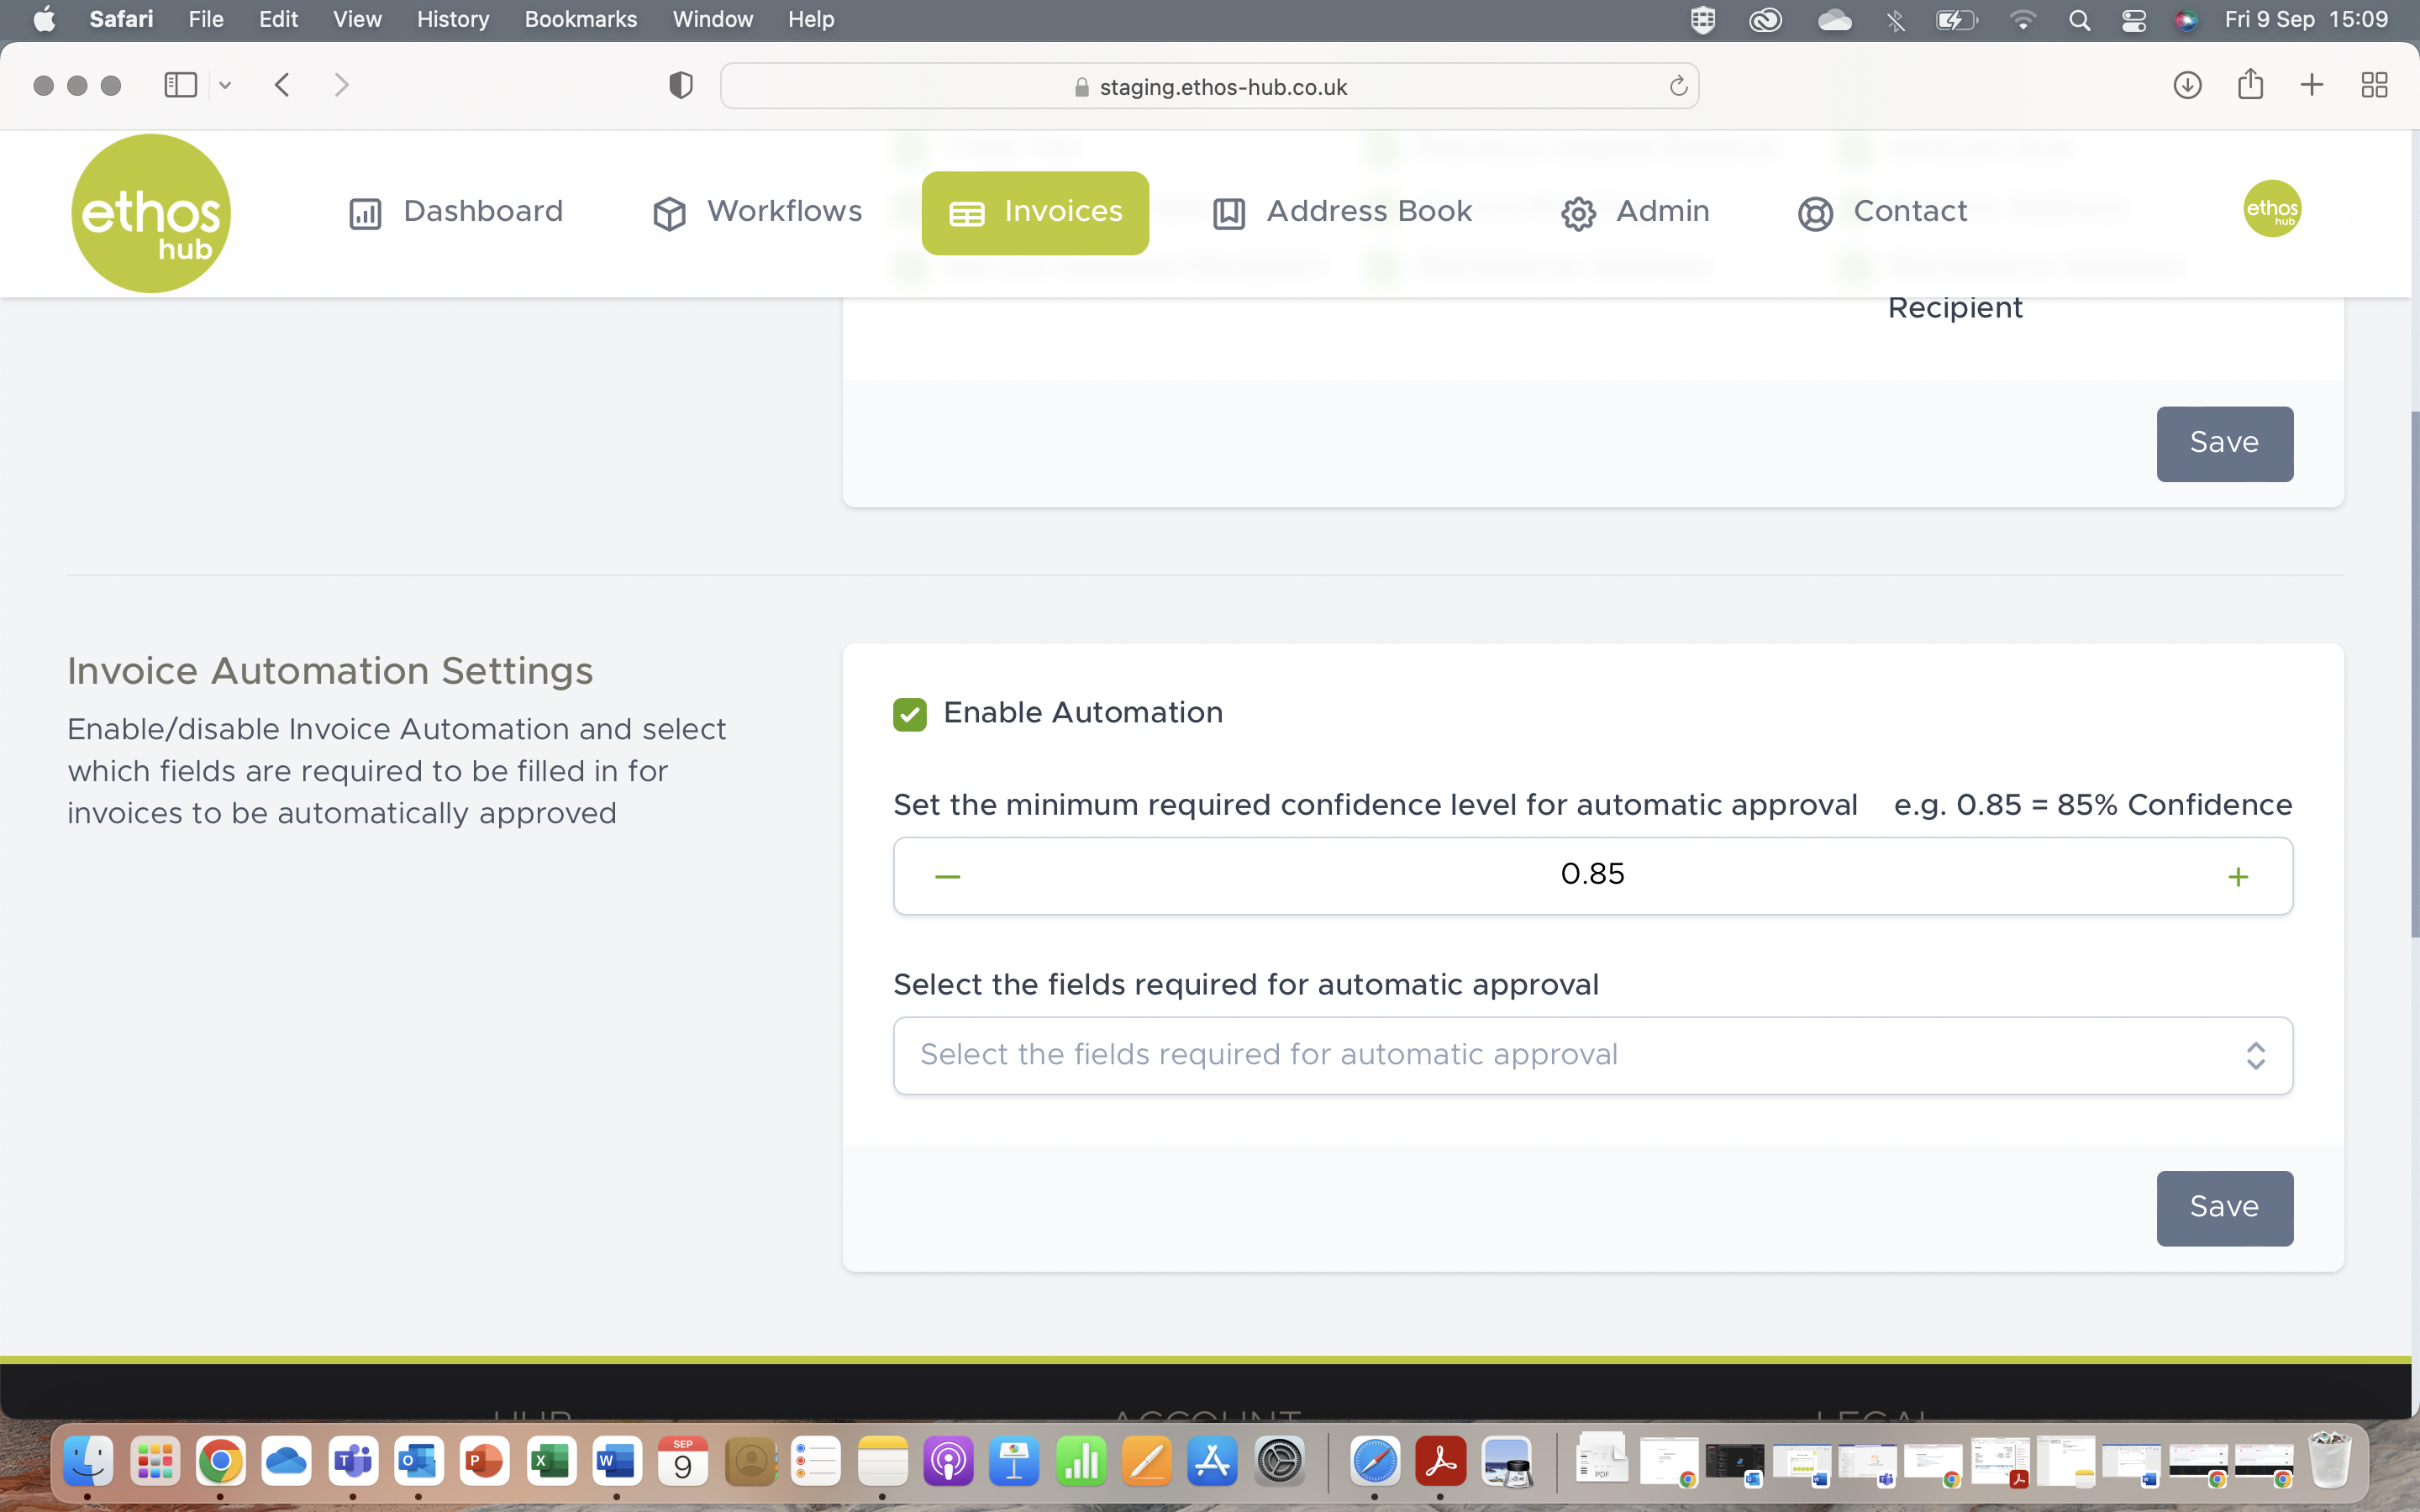This screenshot has width=2420, height=1512.
Task: Save the Invoice Automation Settings
Action: (x=2224, y=1208)
